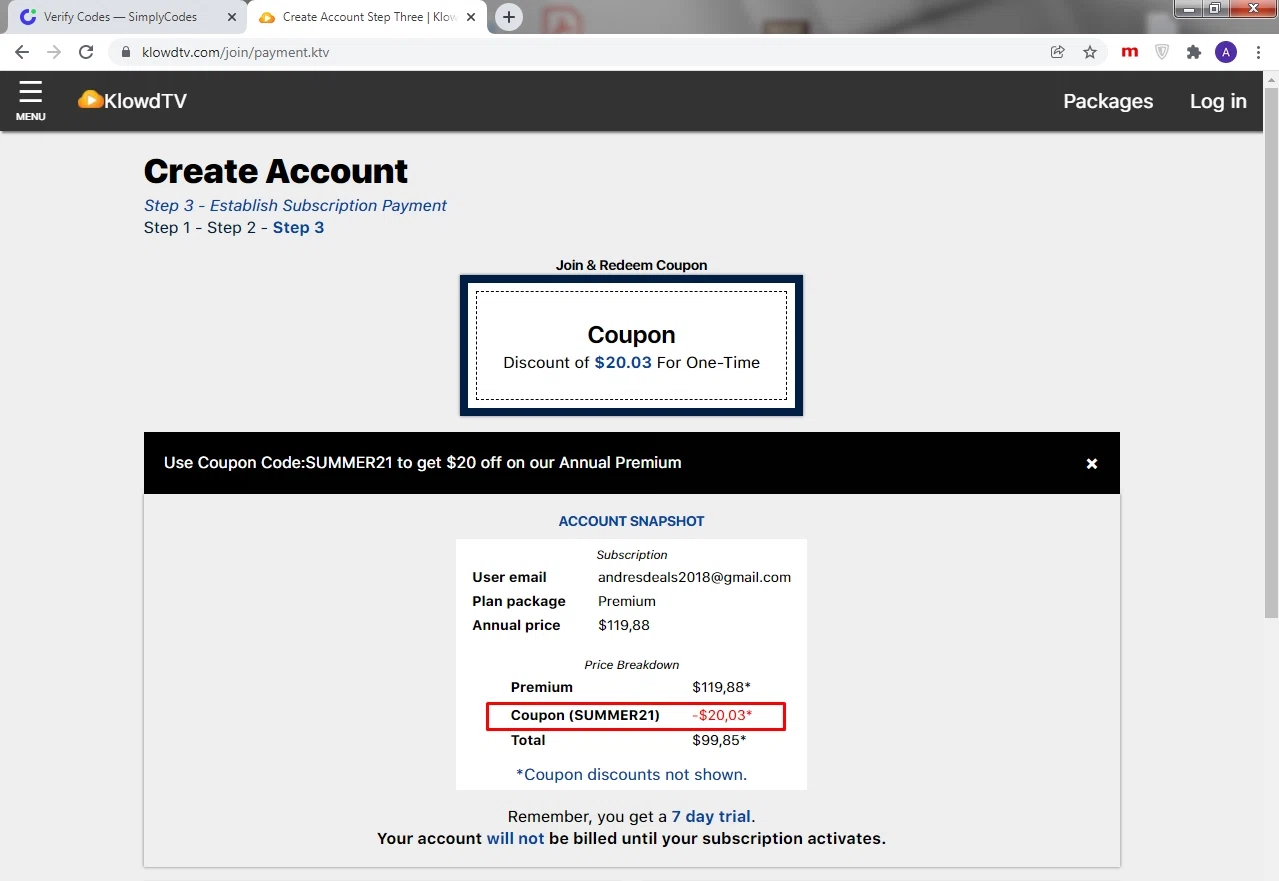1279x881 pixels.
Task: Click the browser forward arrow
Action: pyautogui.click(x=54, y=52)
